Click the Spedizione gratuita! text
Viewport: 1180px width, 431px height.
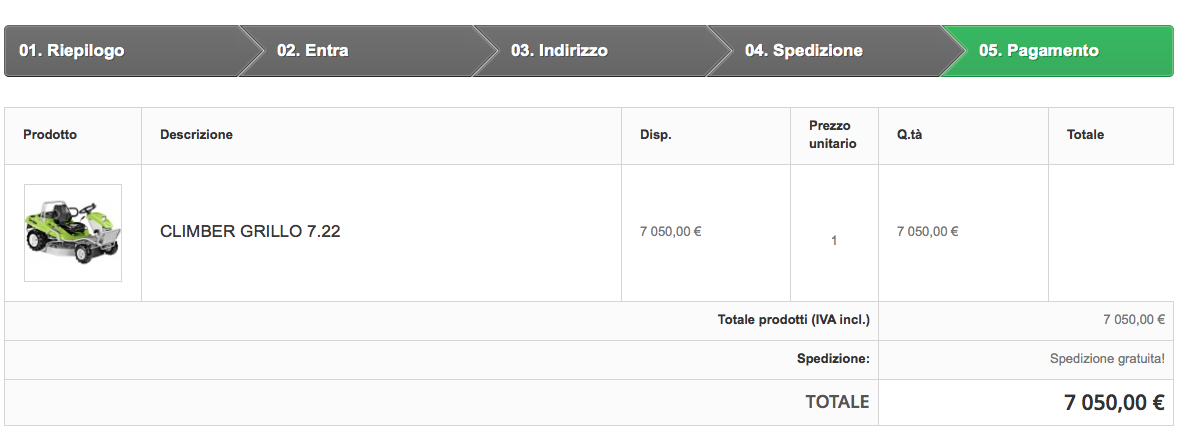pos(1107,359)
